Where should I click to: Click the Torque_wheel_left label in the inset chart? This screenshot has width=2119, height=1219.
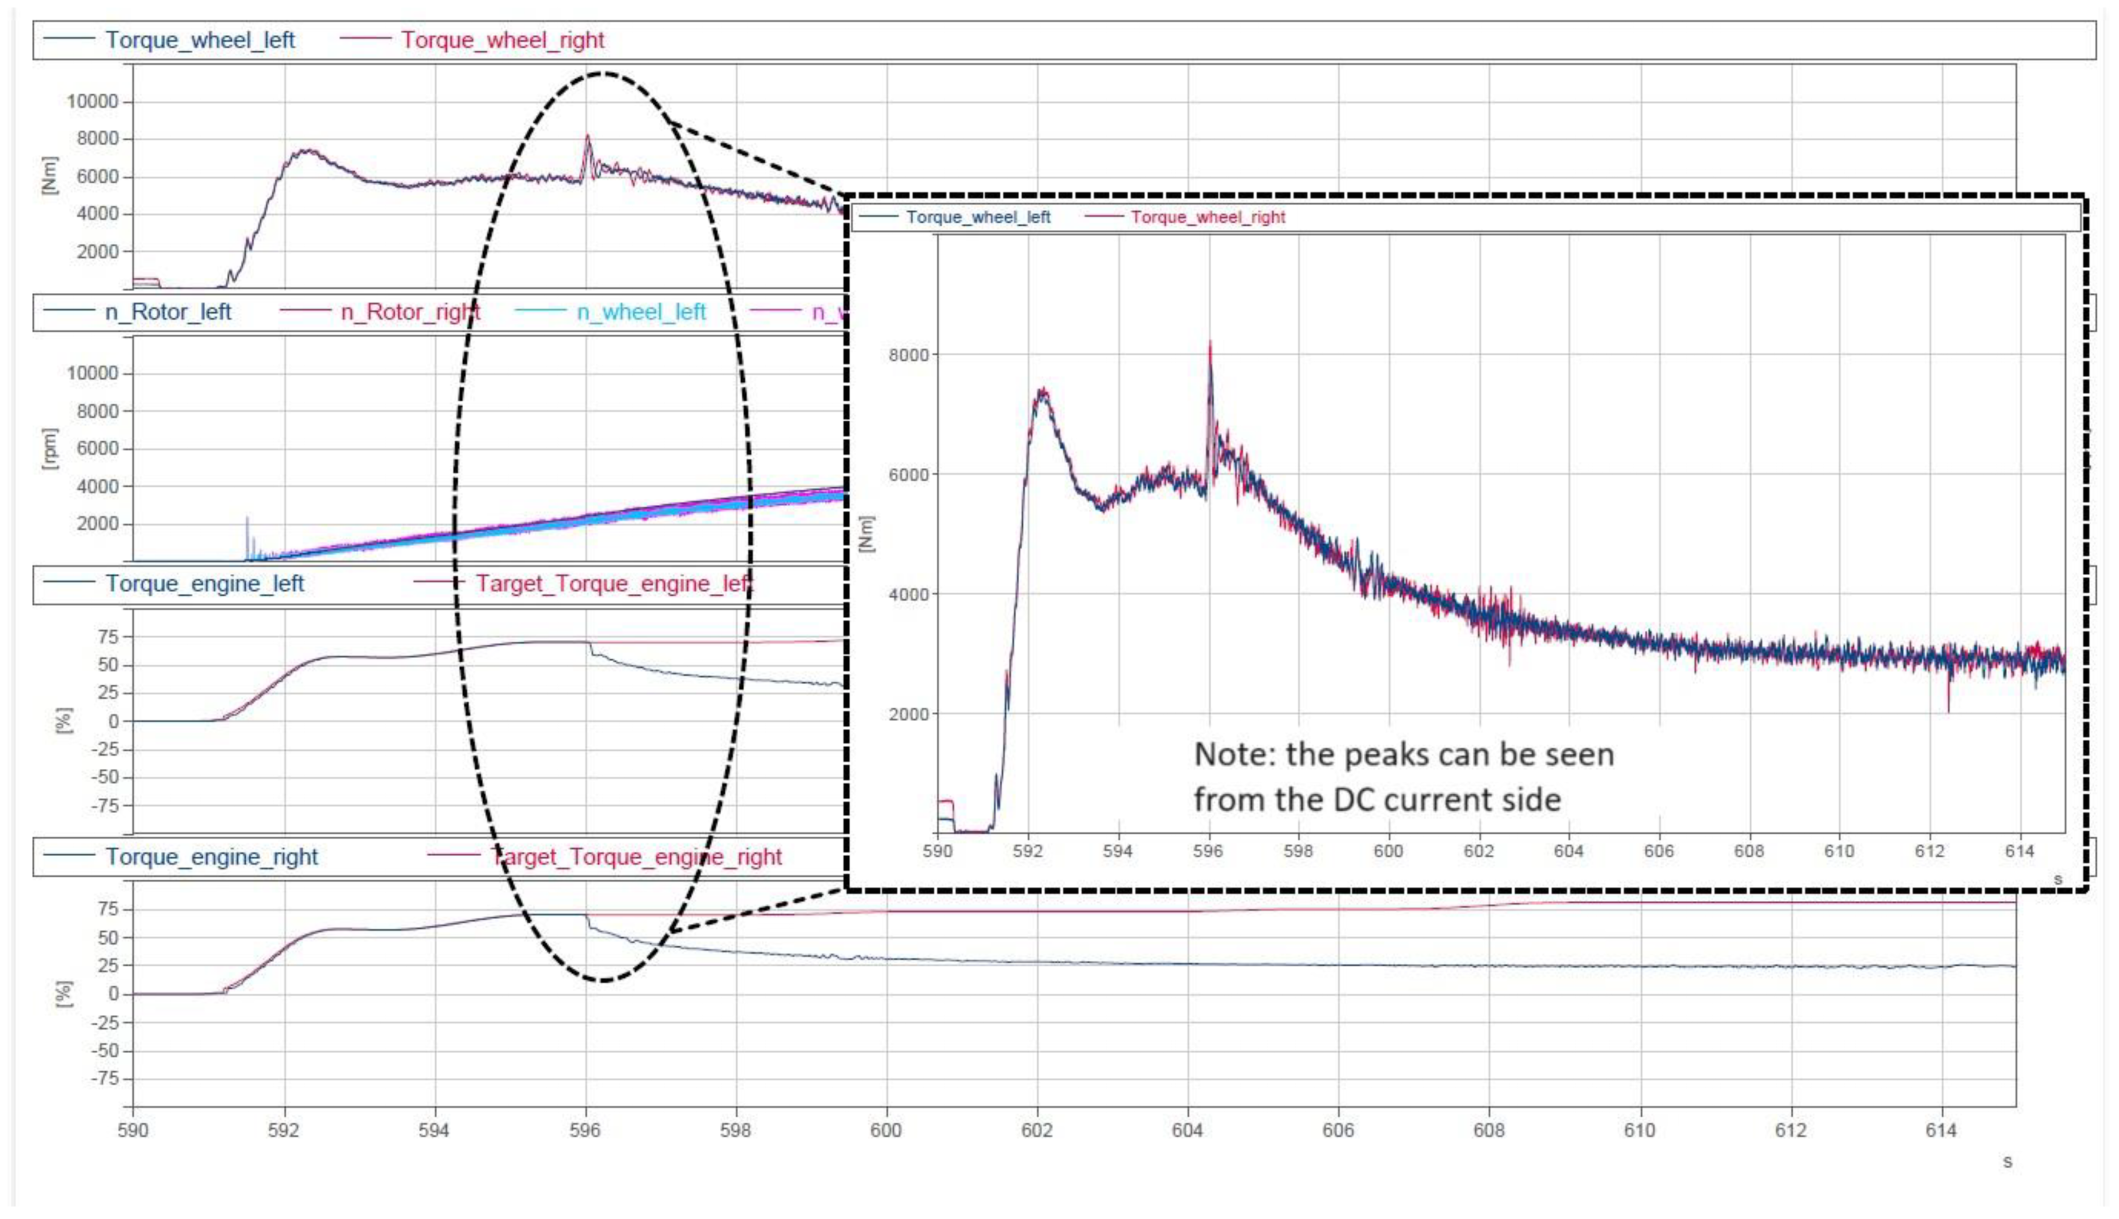(x=978, y=217)
